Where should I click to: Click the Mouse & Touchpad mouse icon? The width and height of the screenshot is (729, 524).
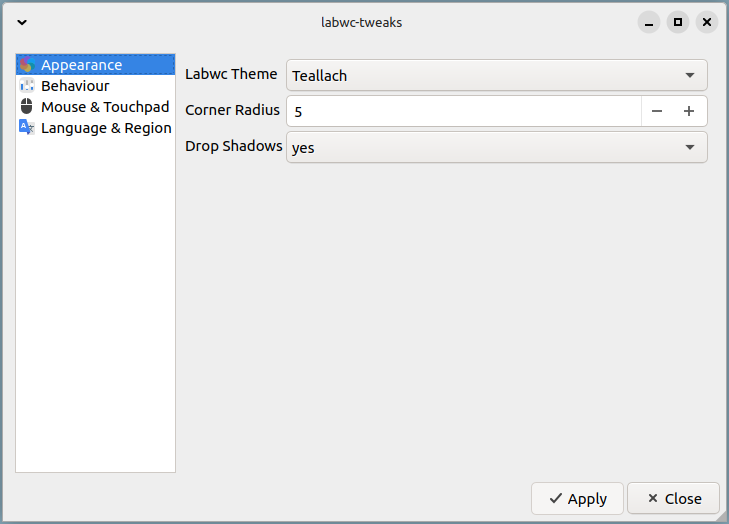click(x=27, y=107)
